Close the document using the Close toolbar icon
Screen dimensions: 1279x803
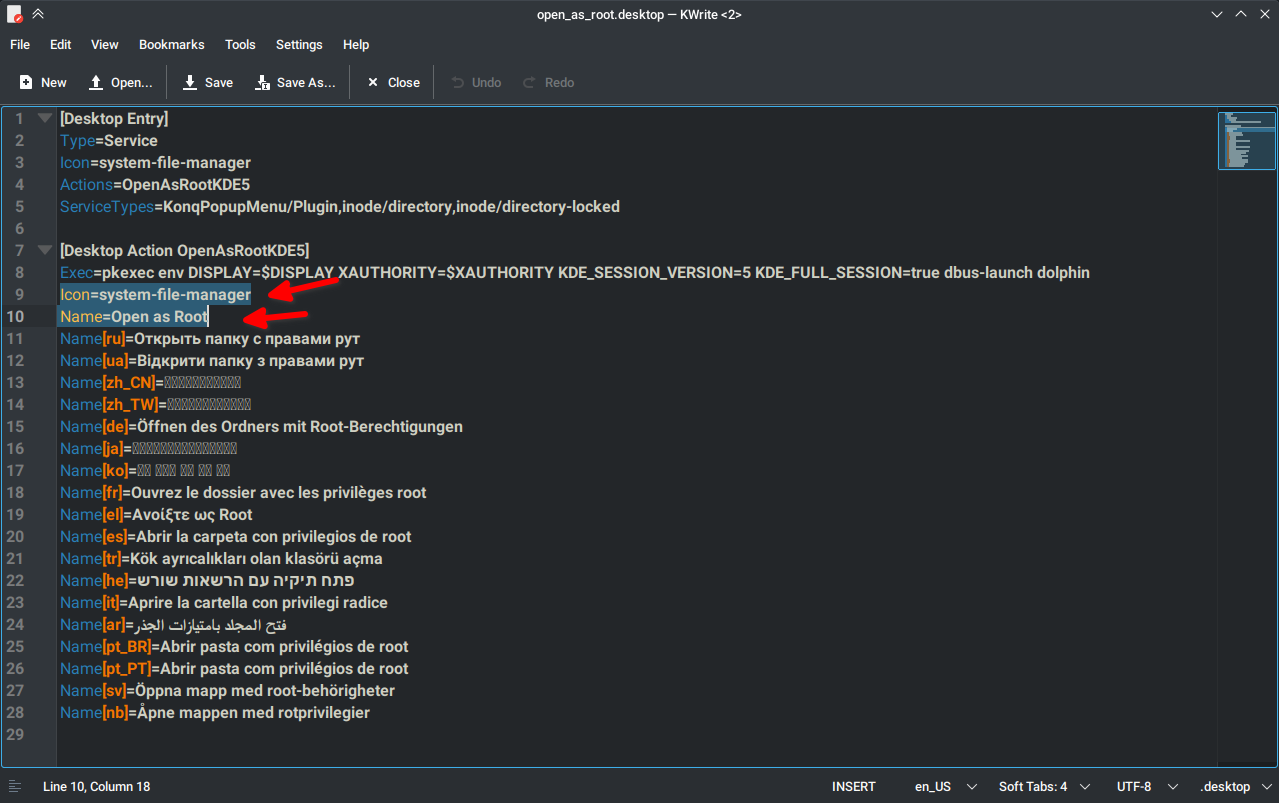pos(373,83)
